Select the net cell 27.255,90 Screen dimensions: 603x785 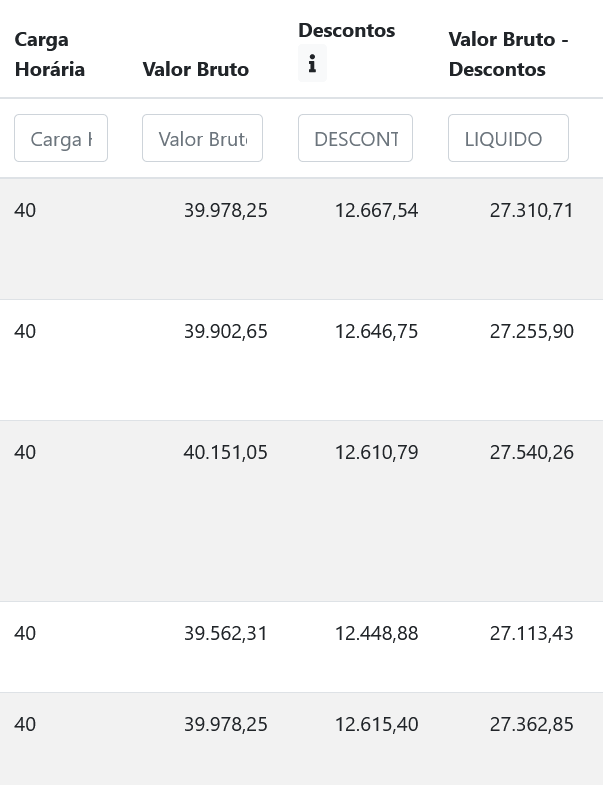(531, 332)
